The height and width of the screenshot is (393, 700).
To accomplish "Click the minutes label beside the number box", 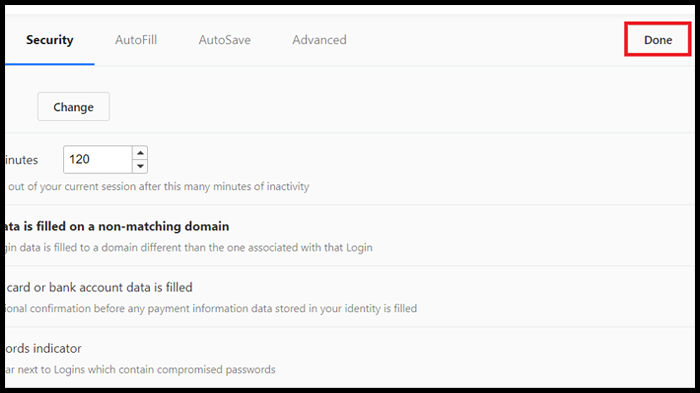I will point(21,160).
